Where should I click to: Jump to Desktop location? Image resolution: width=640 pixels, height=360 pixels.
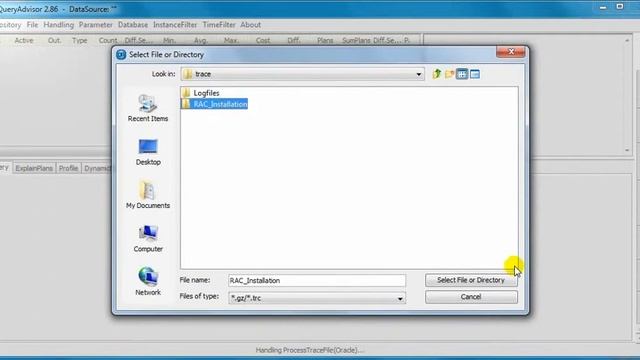click(x=148, y=152)
